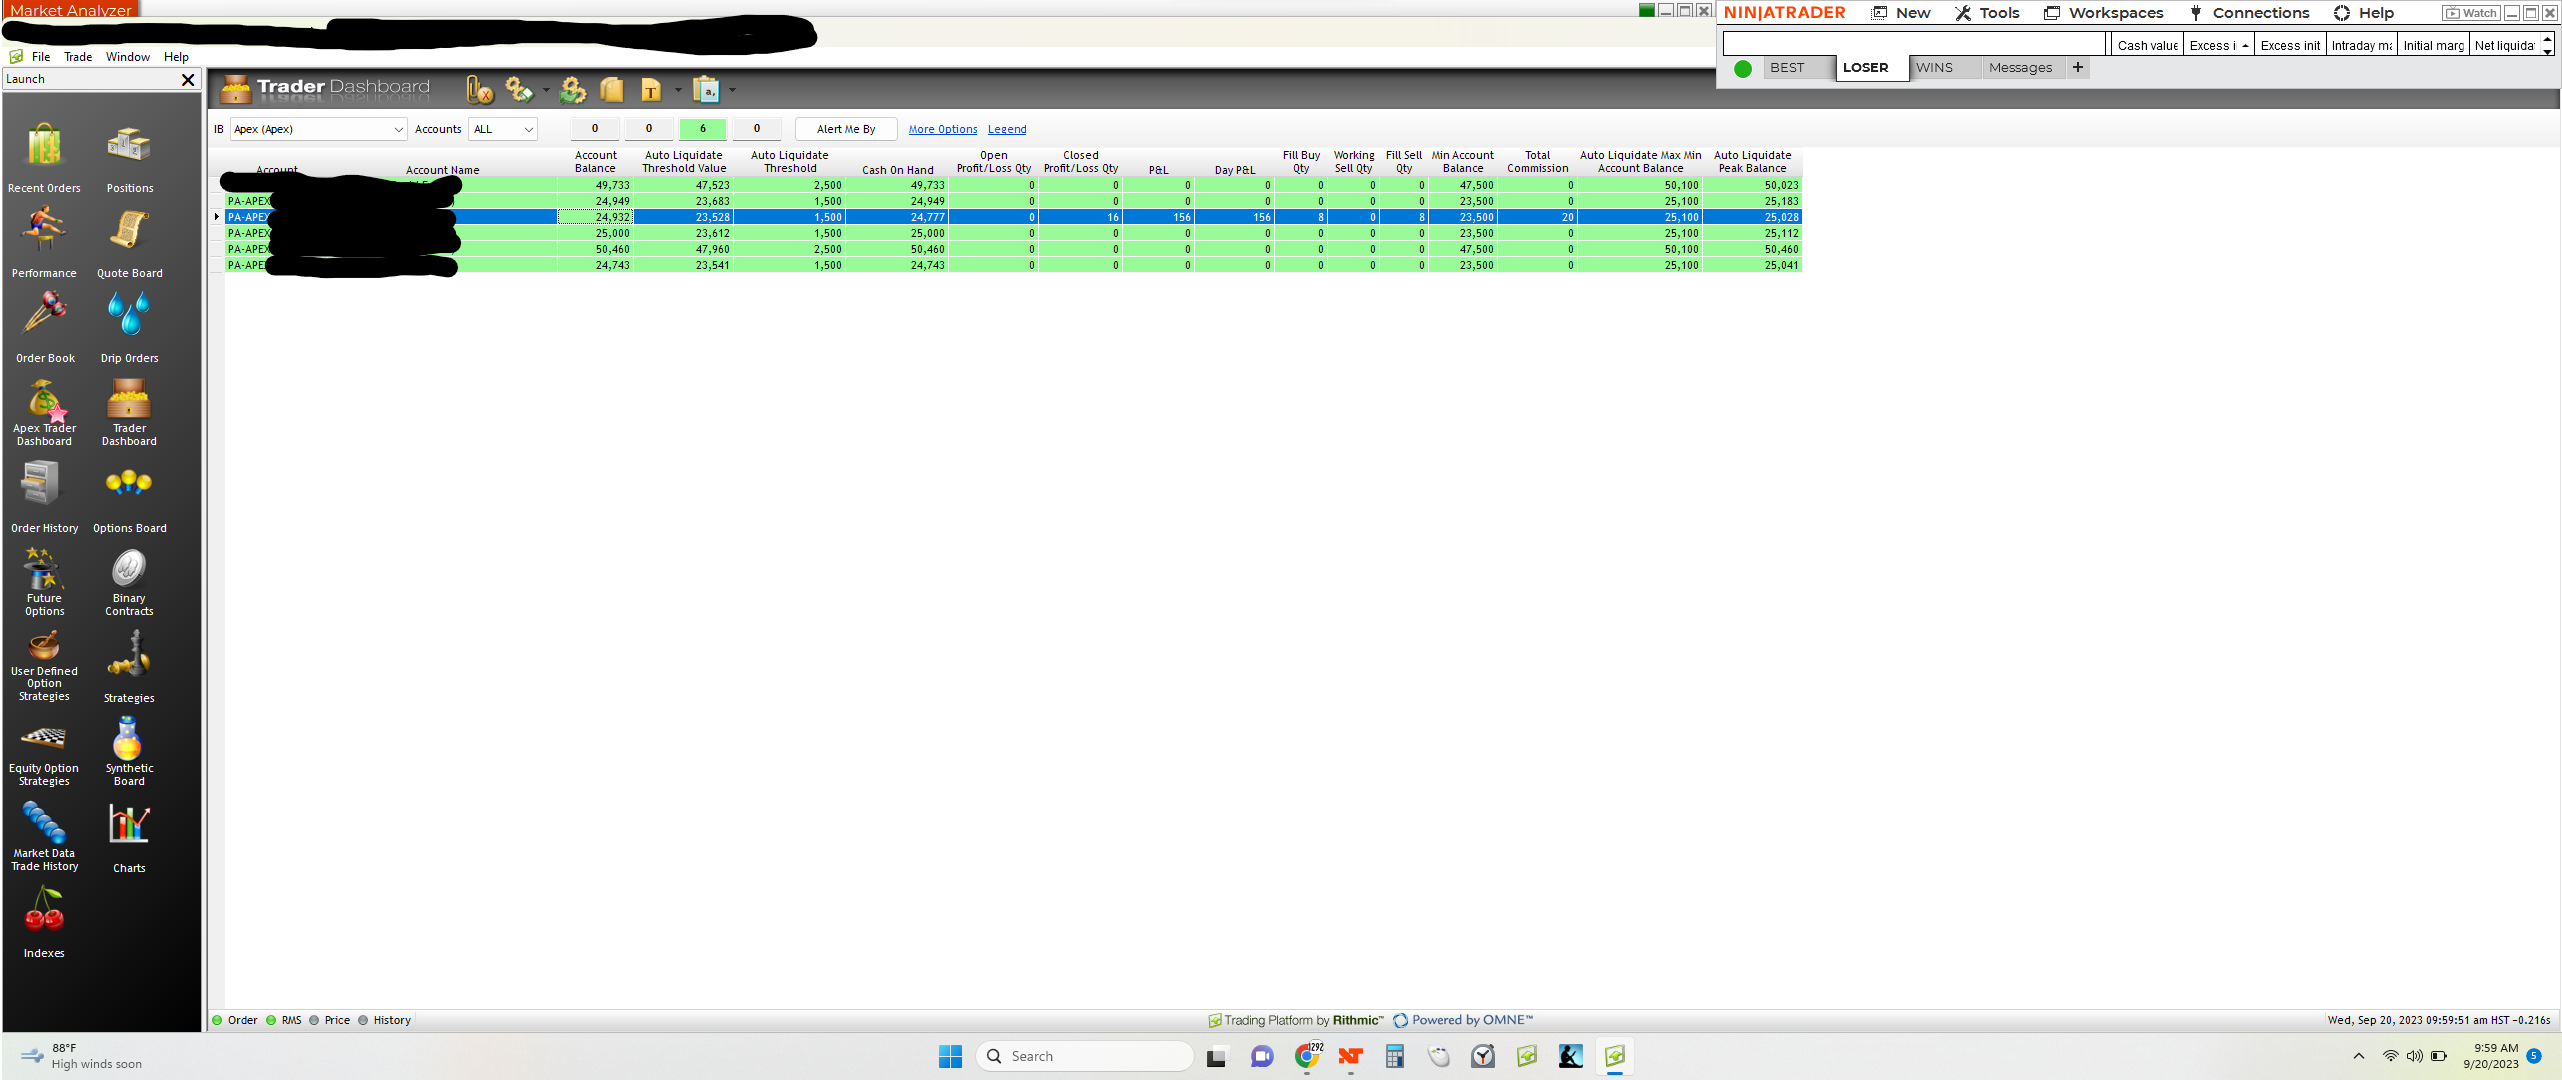Screen dimensions: 2562x1080
Task: Open the More Options link
Action: (943, 130)
